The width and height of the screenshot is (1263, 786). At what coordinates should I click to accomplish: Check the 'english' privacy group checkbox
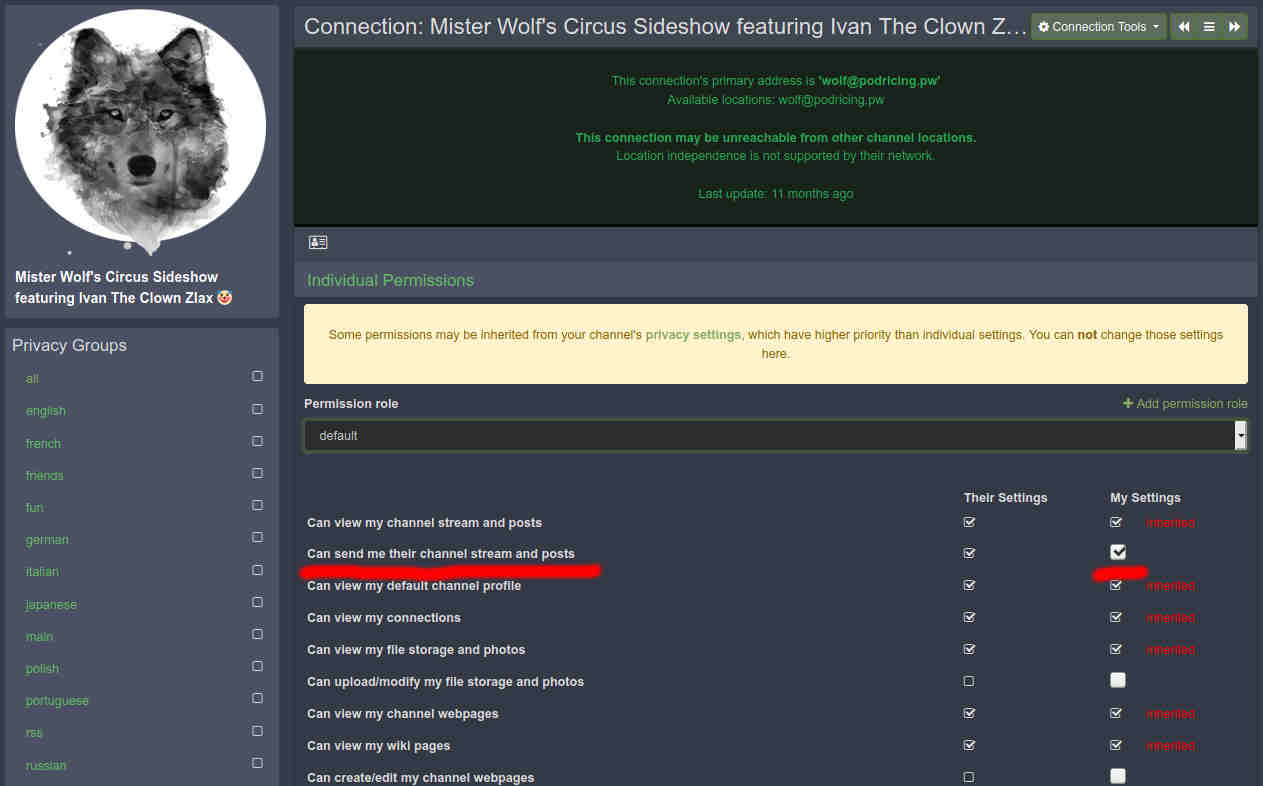(x=257, y=409)
